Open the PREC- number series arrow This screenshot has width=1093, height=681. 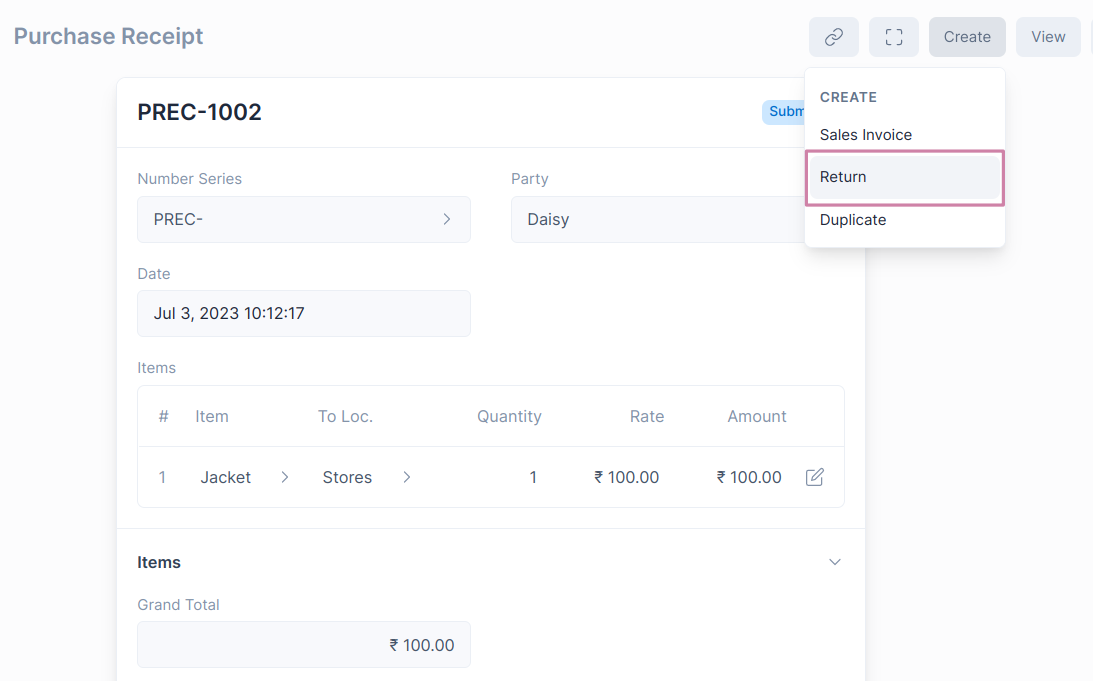point(446,219)
